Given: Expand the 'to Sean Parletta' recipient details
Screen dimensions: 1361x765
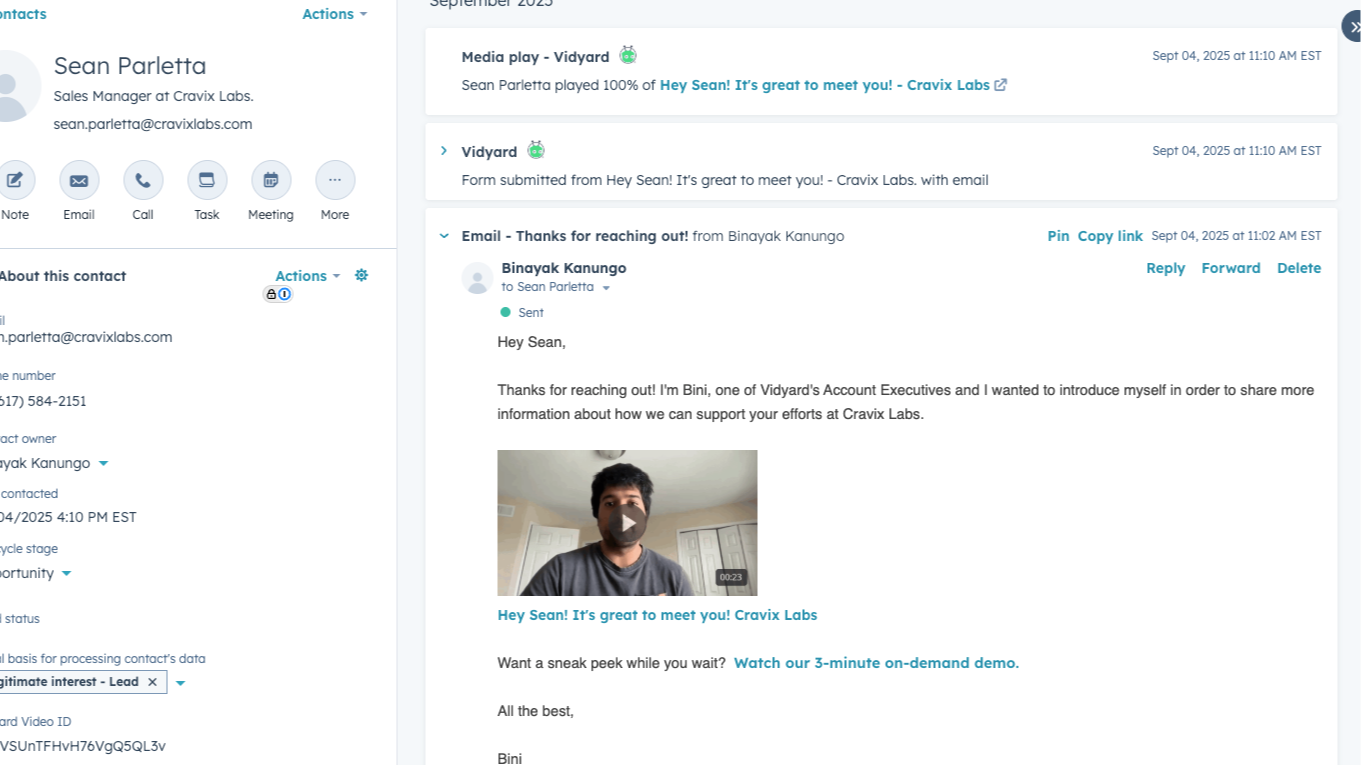Looking at the screenshot, I should coord(606,286).
